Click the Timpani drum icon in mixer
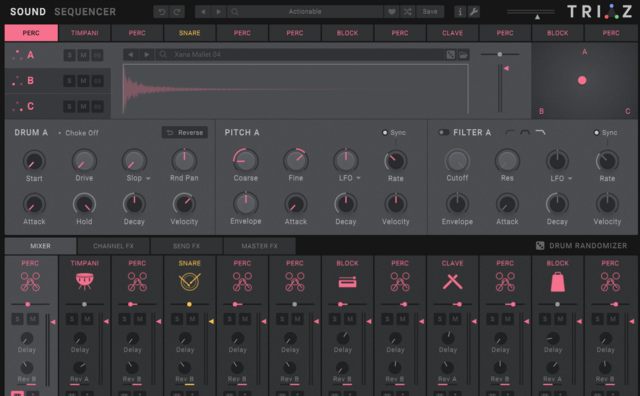The width and height of the screenshot is (640, 396). point(84,281)
